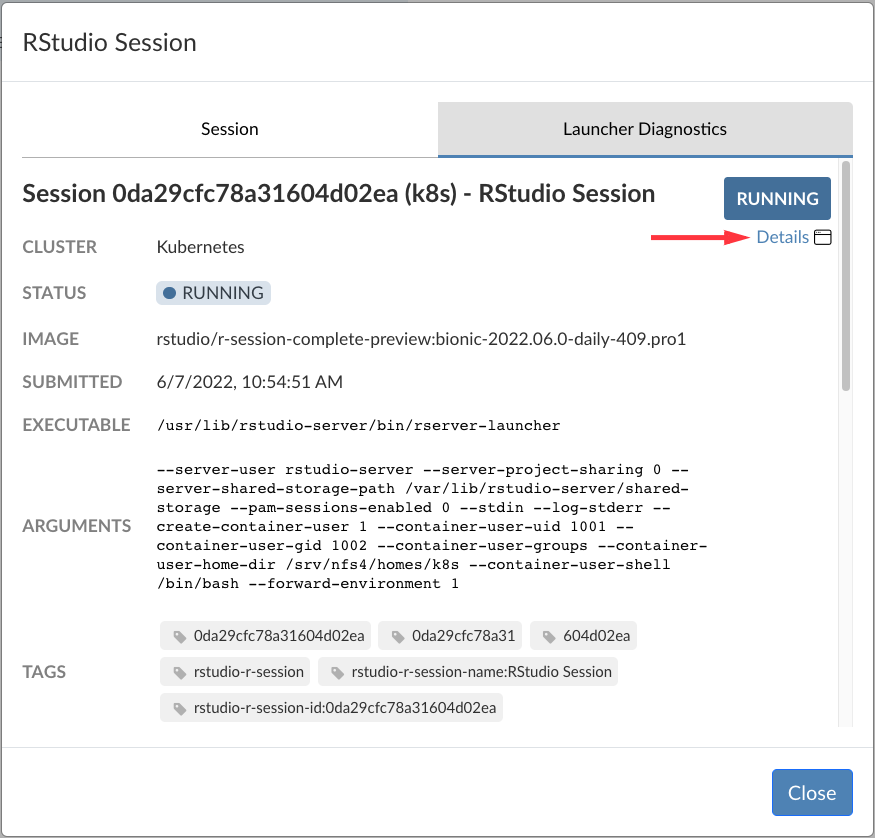Select the RUNNING status badge
This screenshot has height=838, width=875.
pos(213,292)
